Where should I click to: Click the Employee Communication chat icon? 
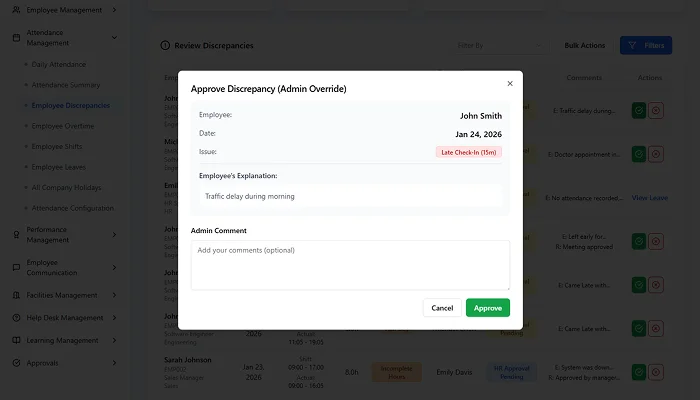click(x=17, y=266)
